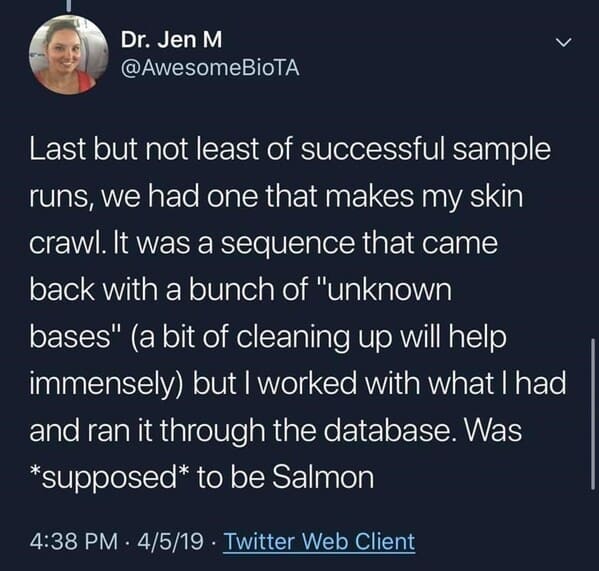Open the @AwesomeBioTA handle
Viewport: 599px width, 571px height.
[x=210, y=68]
